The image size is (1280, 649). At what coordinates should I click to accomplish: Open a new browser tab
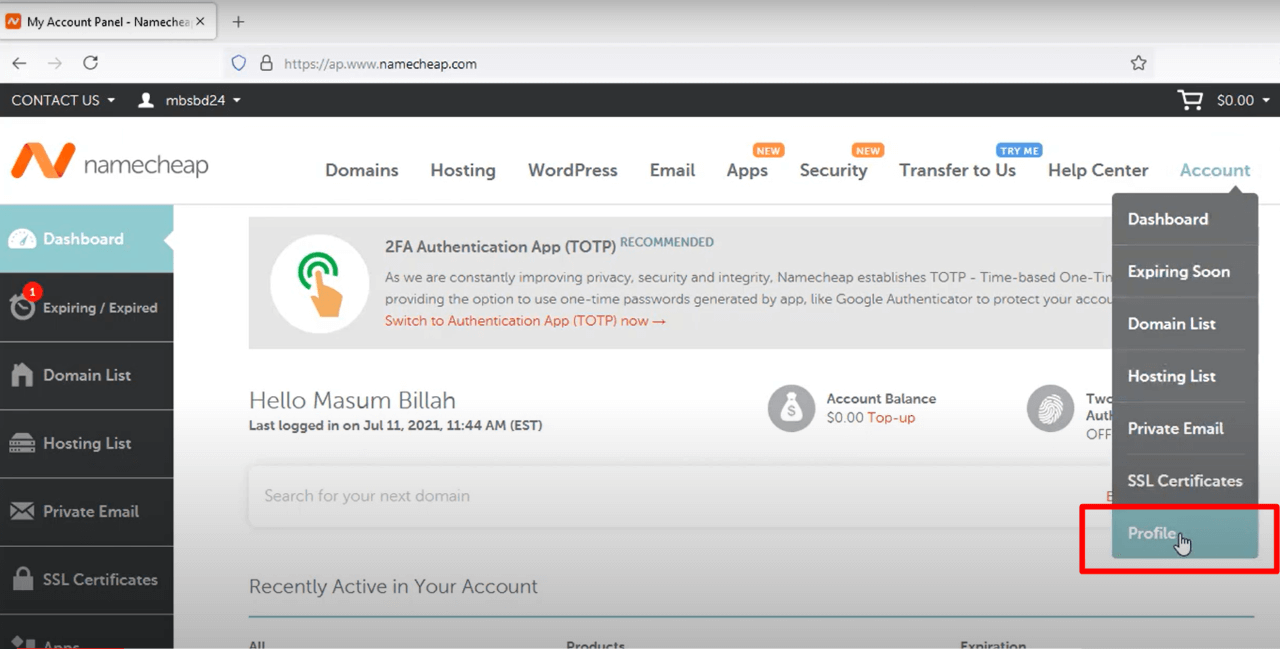click(x=238, y=21)
